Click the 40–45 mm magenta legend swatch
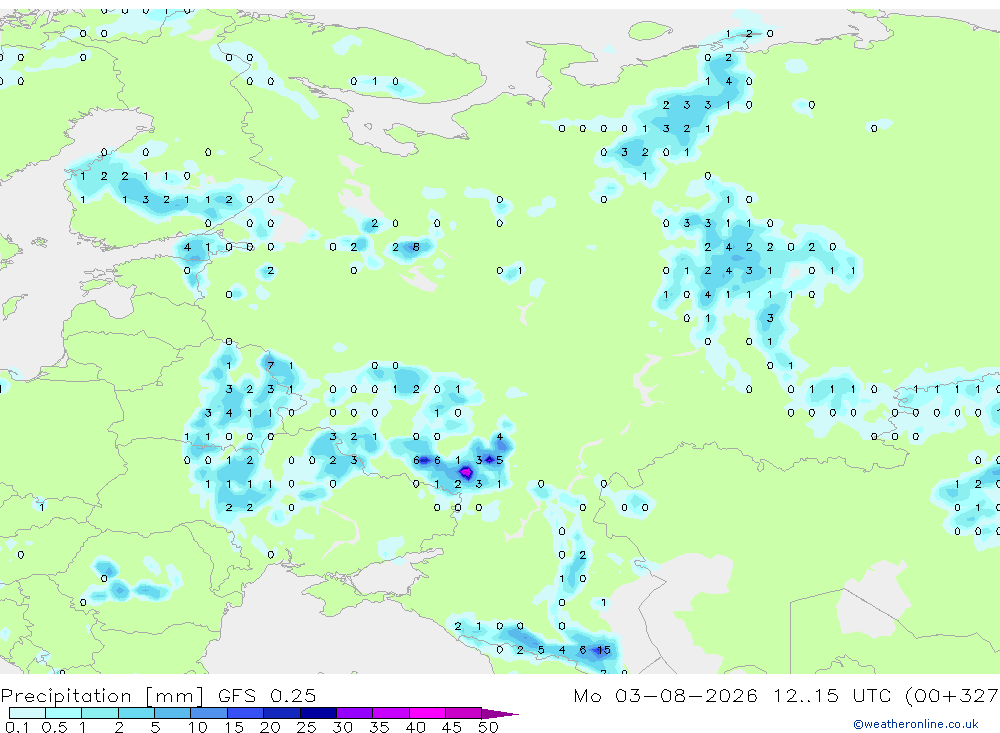1000x733 pixels. pyautogui.click(x=427, y=713)
